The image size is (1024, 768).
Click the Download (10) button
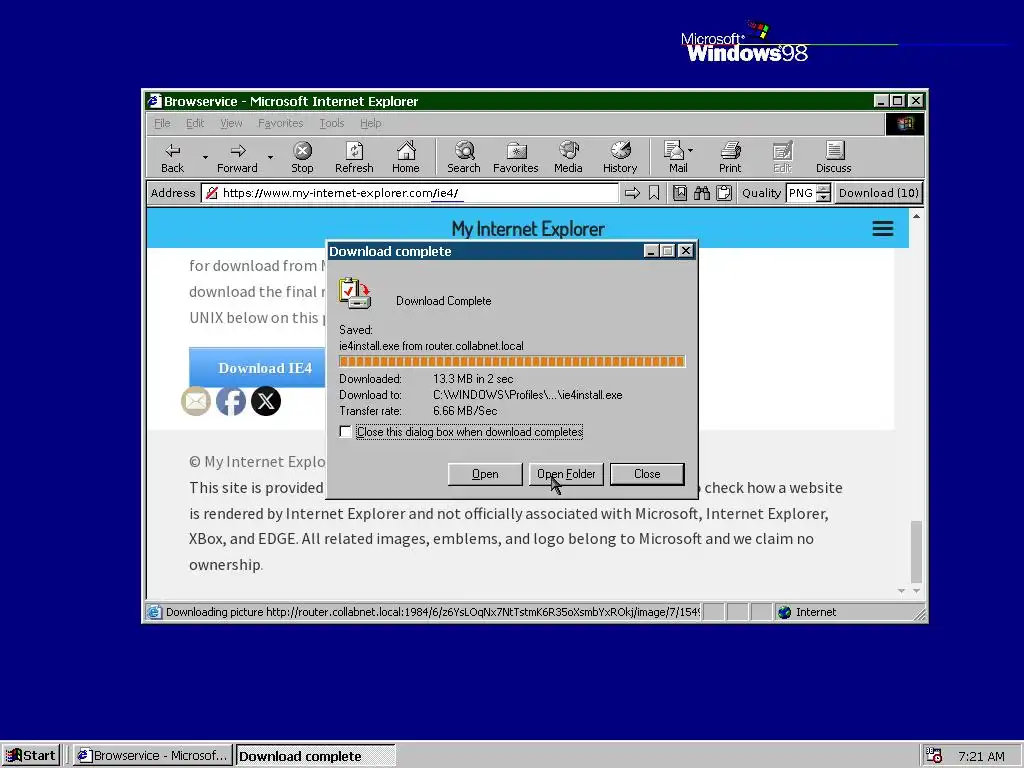coord(878,193)
